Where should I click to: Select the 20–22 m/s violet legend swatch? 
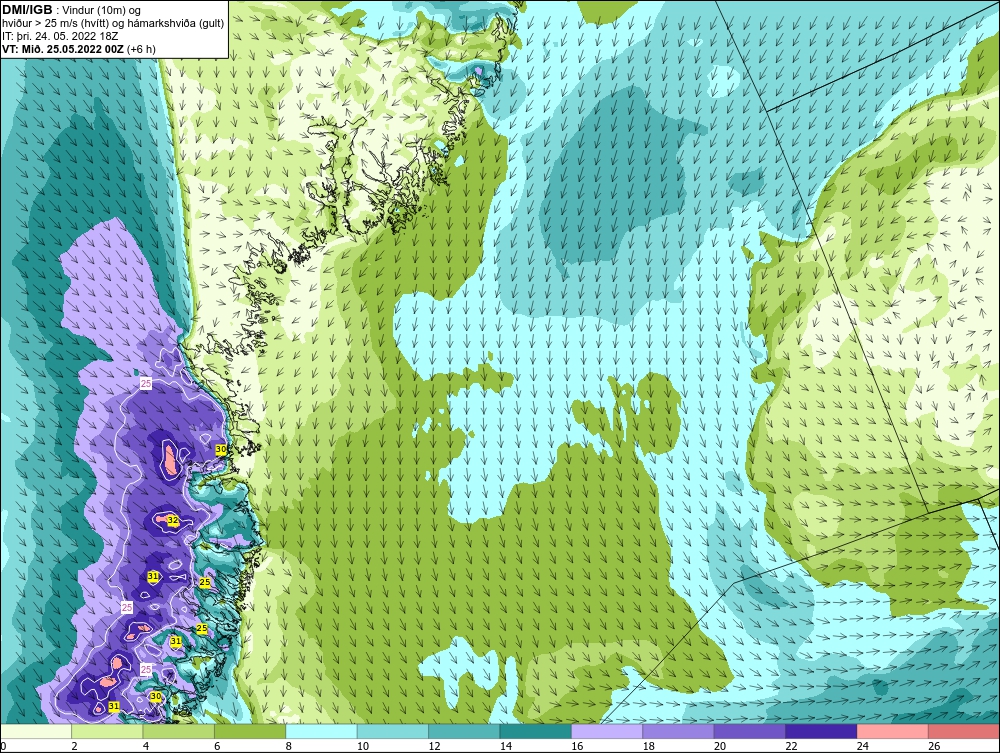[750, 731]
